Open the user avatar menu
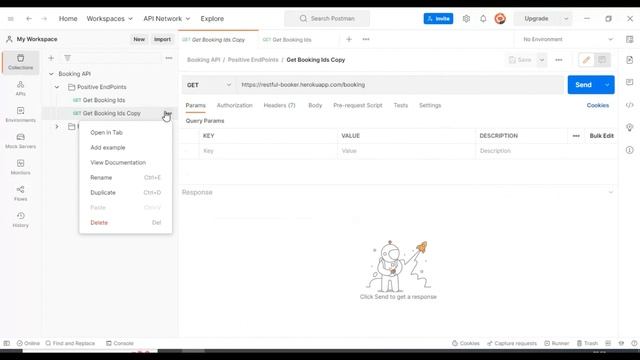Screen dimensions: 640x360 coord(500,19)
